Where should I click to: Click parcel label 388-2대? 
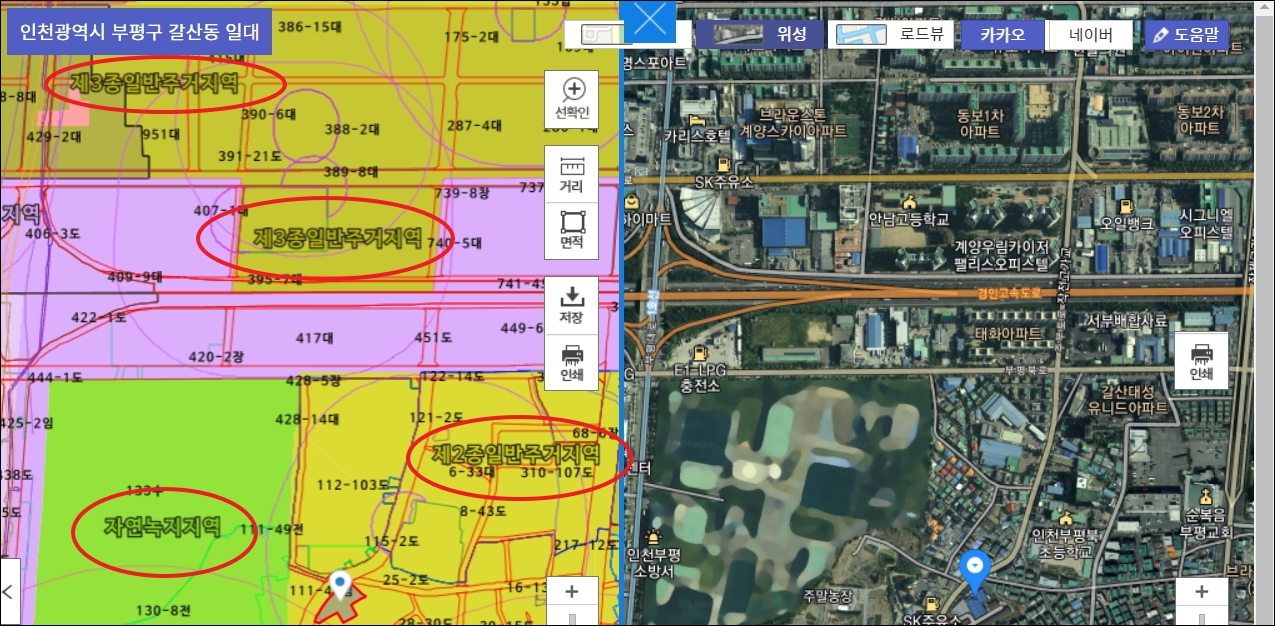[x=352, y=129]
